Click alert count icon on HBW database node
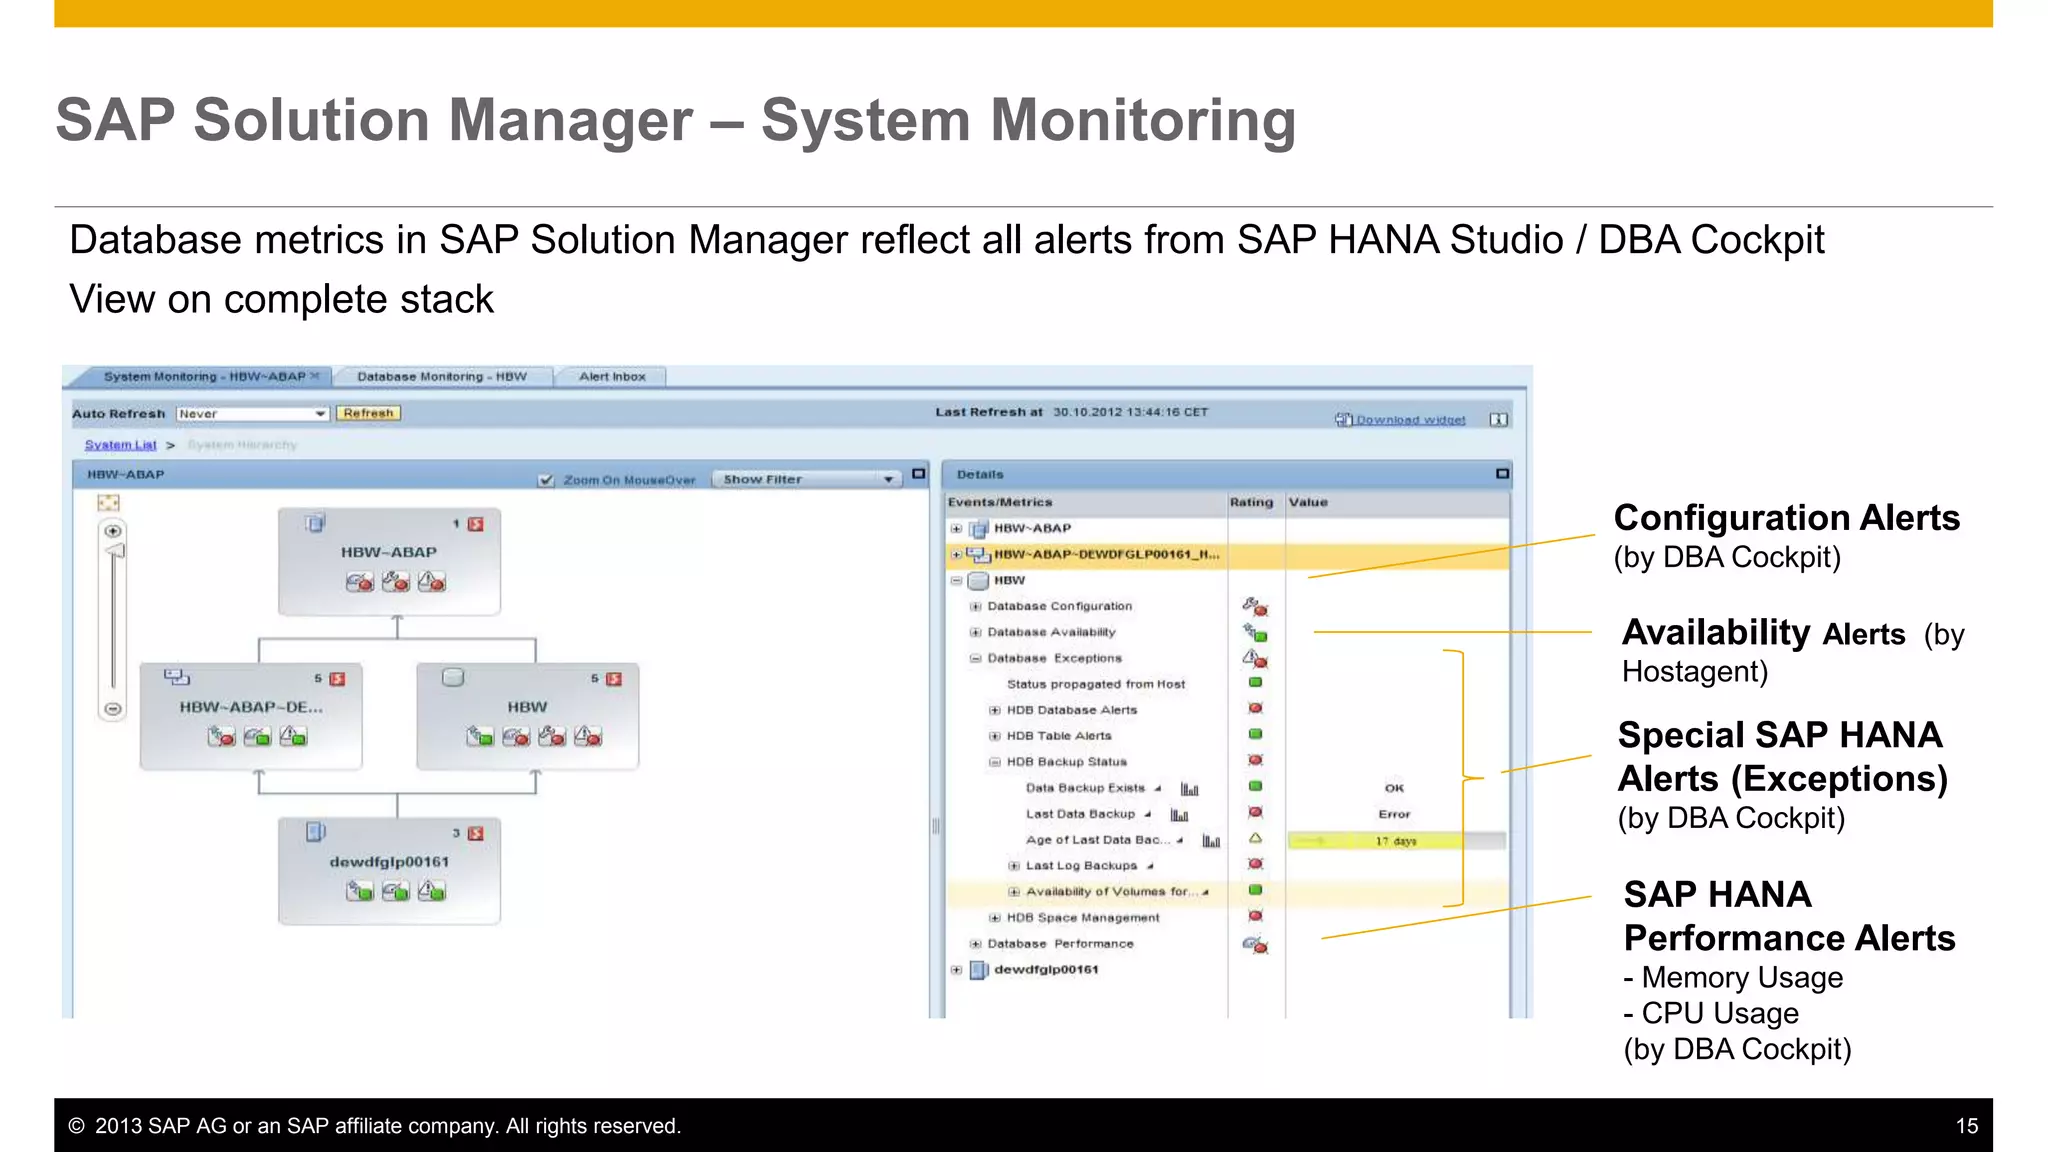The height and width of the screenshot is (1152, 2048). 614,679
